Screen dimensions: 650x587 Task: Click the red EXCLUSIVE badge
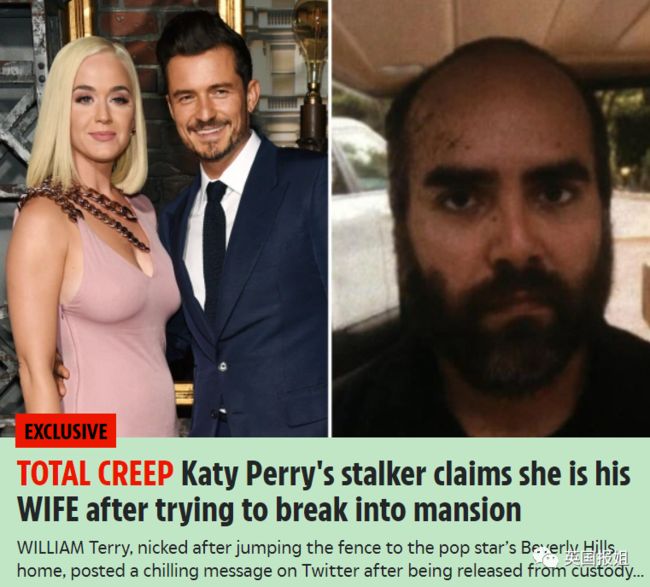pyautogui.click(x=65, y=431)
